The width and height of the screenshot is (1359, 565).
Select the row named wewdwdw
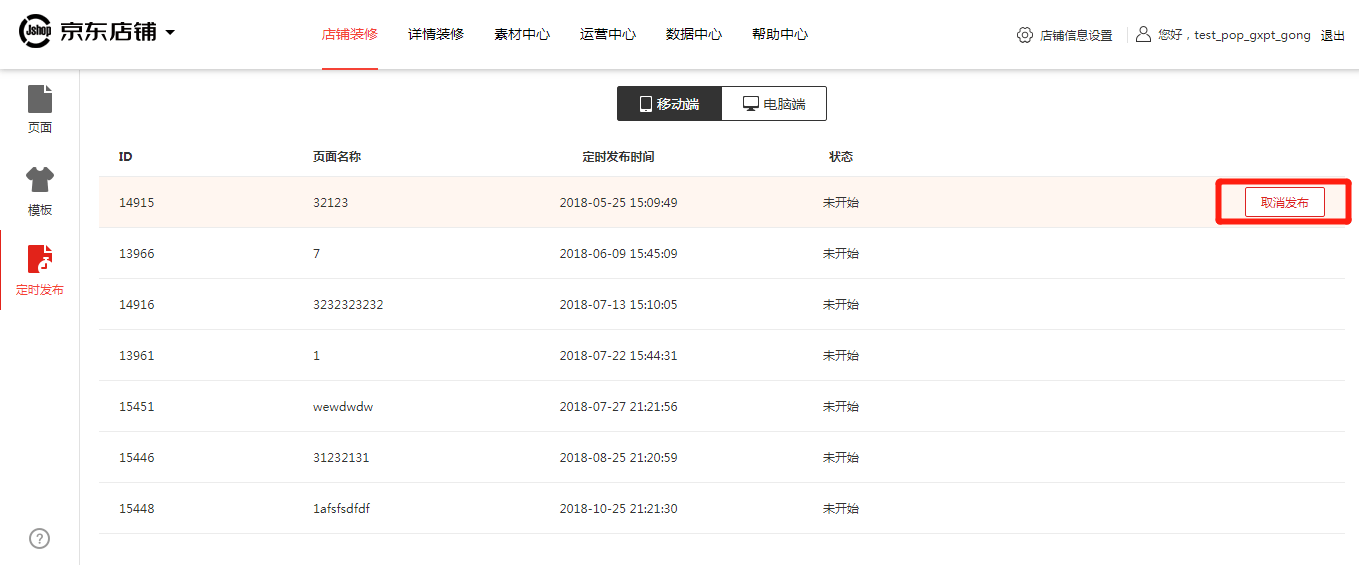tap(722, 406)
